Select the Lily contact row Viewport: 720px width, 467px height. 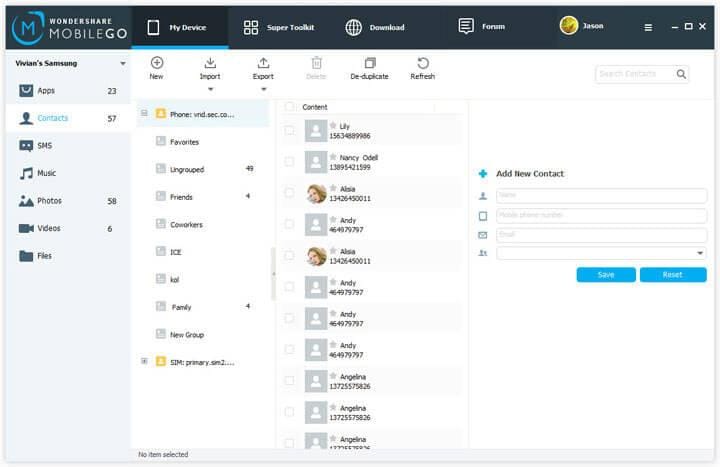click(x=372, y=130)
